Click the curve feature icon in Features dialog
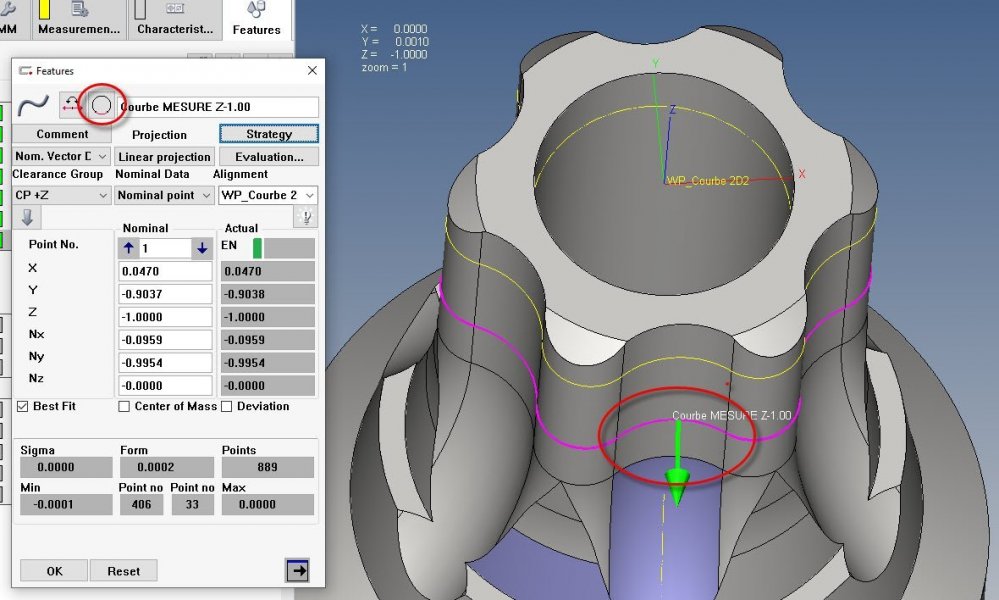The image size is (999, 600). pos(34,106)
